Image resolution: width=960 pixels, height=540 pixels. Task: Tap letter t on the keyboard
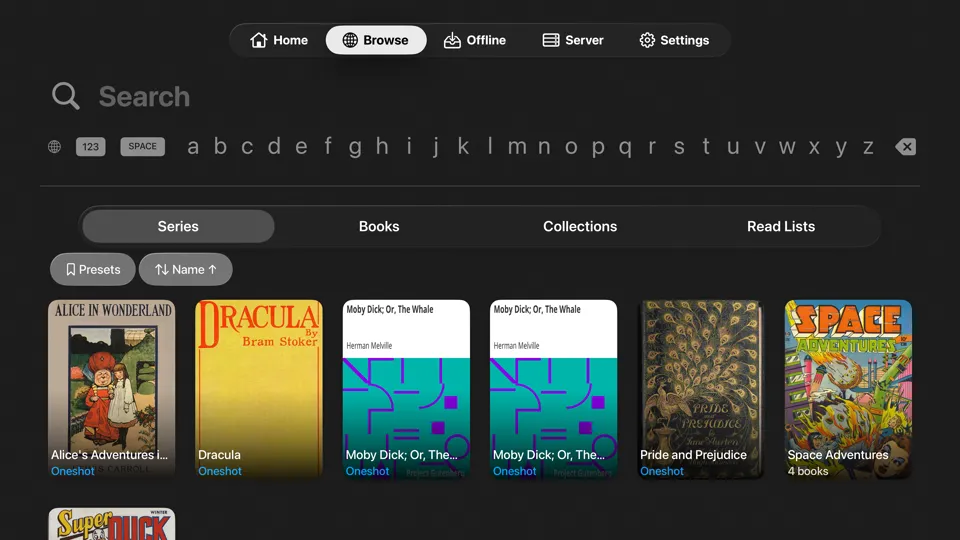click(x=706, y=147)
